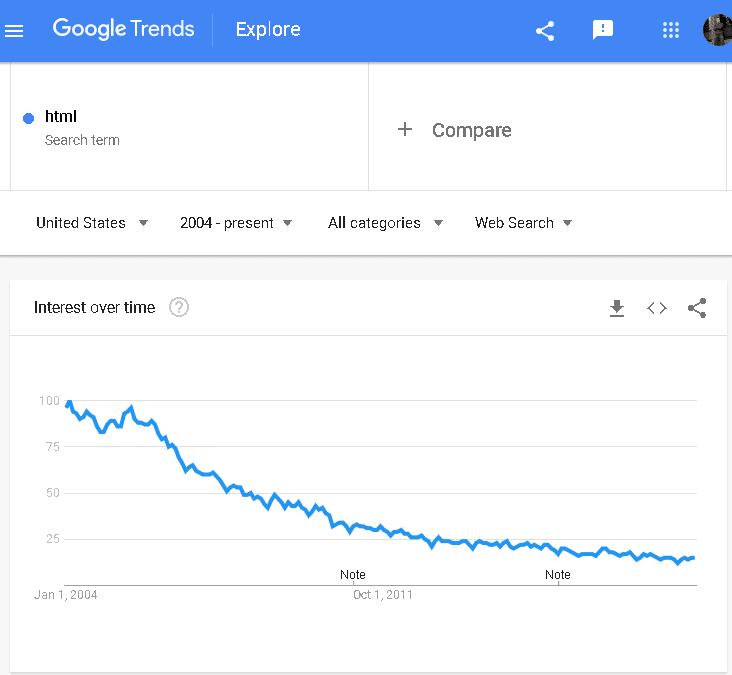Go to the Explore section
Viewport: 732px width, 675px height.
tap(268, 29)
